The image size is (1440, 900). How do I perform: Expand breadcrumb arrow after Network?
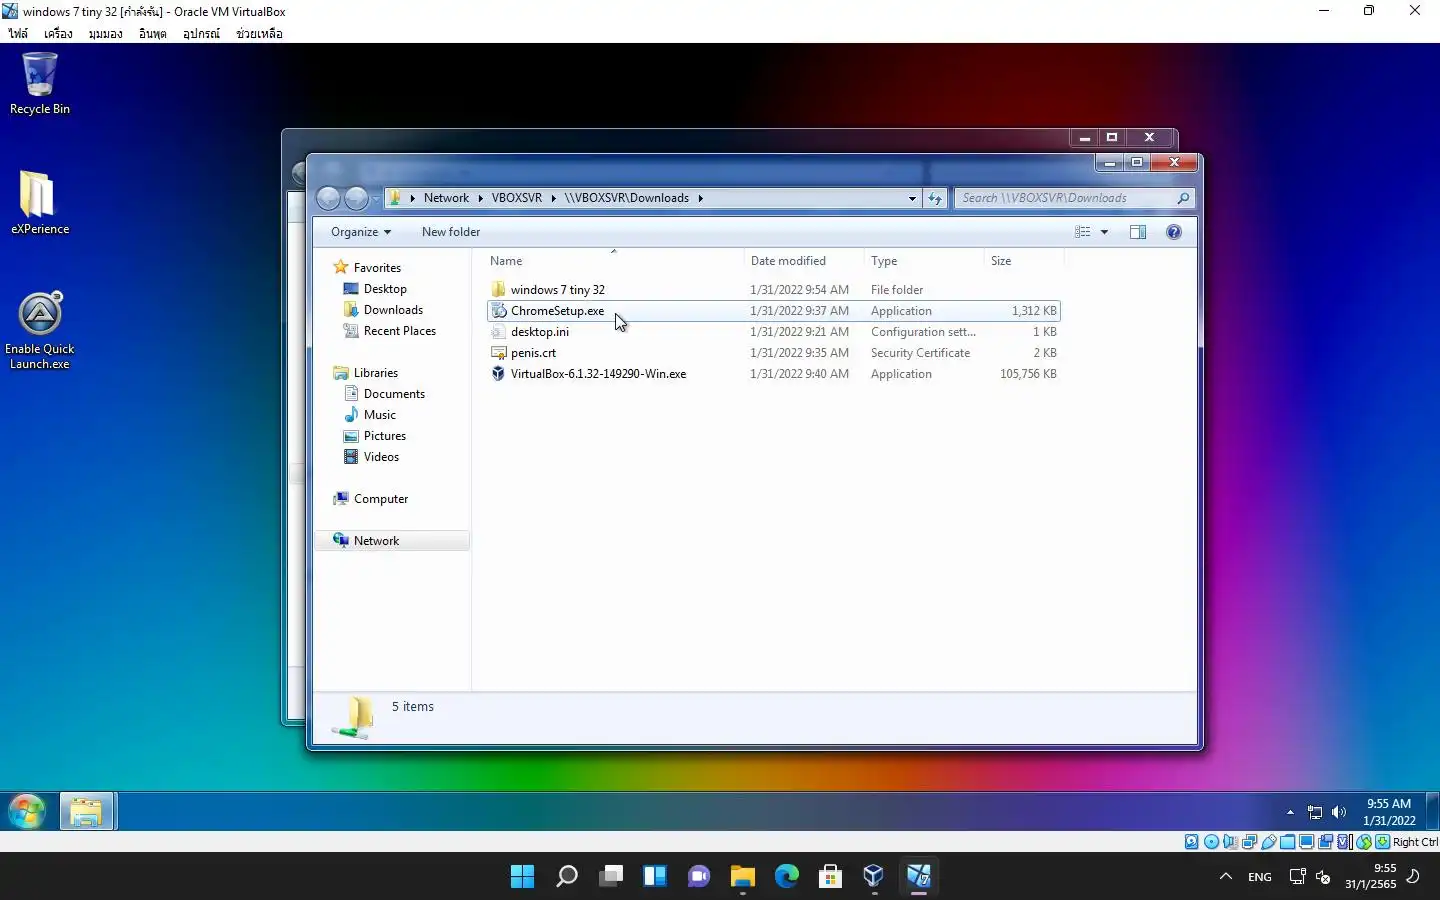click(x=480, y=198)
